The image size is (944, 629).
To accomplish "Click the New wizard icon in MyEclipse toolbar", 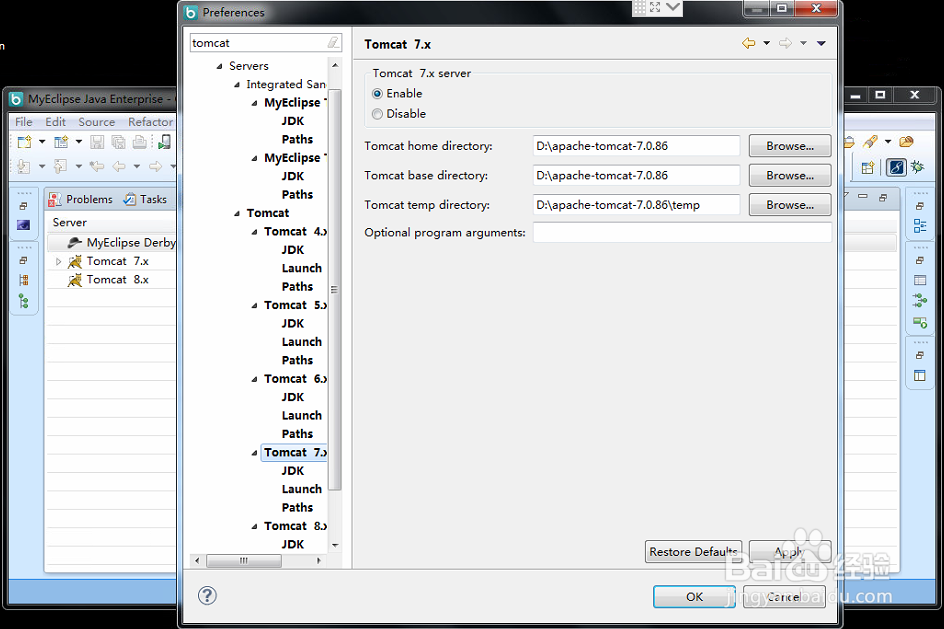I will coord(25,142).
